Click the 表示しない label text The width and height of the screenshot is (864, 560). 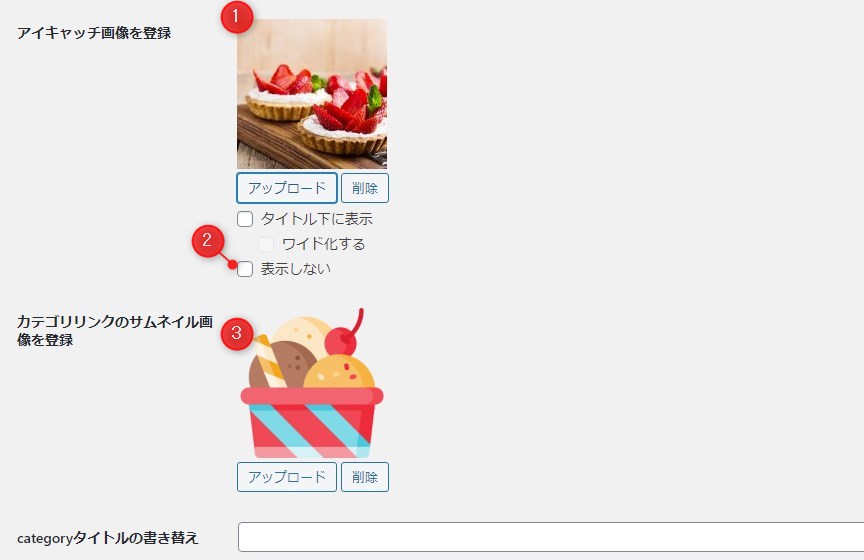tap(295, 269)
